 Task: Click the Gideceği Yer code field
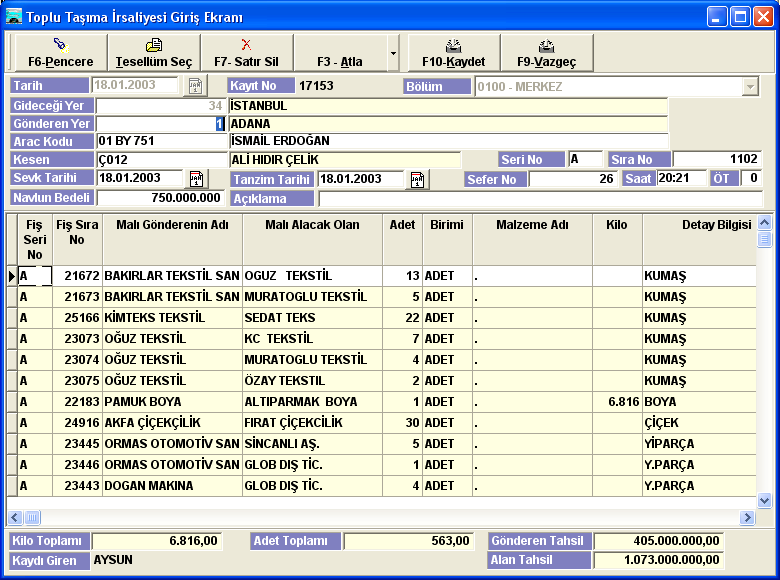click(161, 105)
